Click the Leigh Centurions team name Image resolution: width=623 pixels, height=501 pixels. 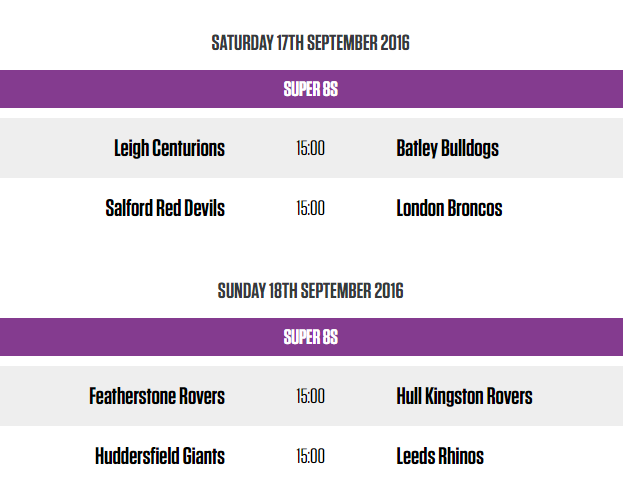click(169, 149)
